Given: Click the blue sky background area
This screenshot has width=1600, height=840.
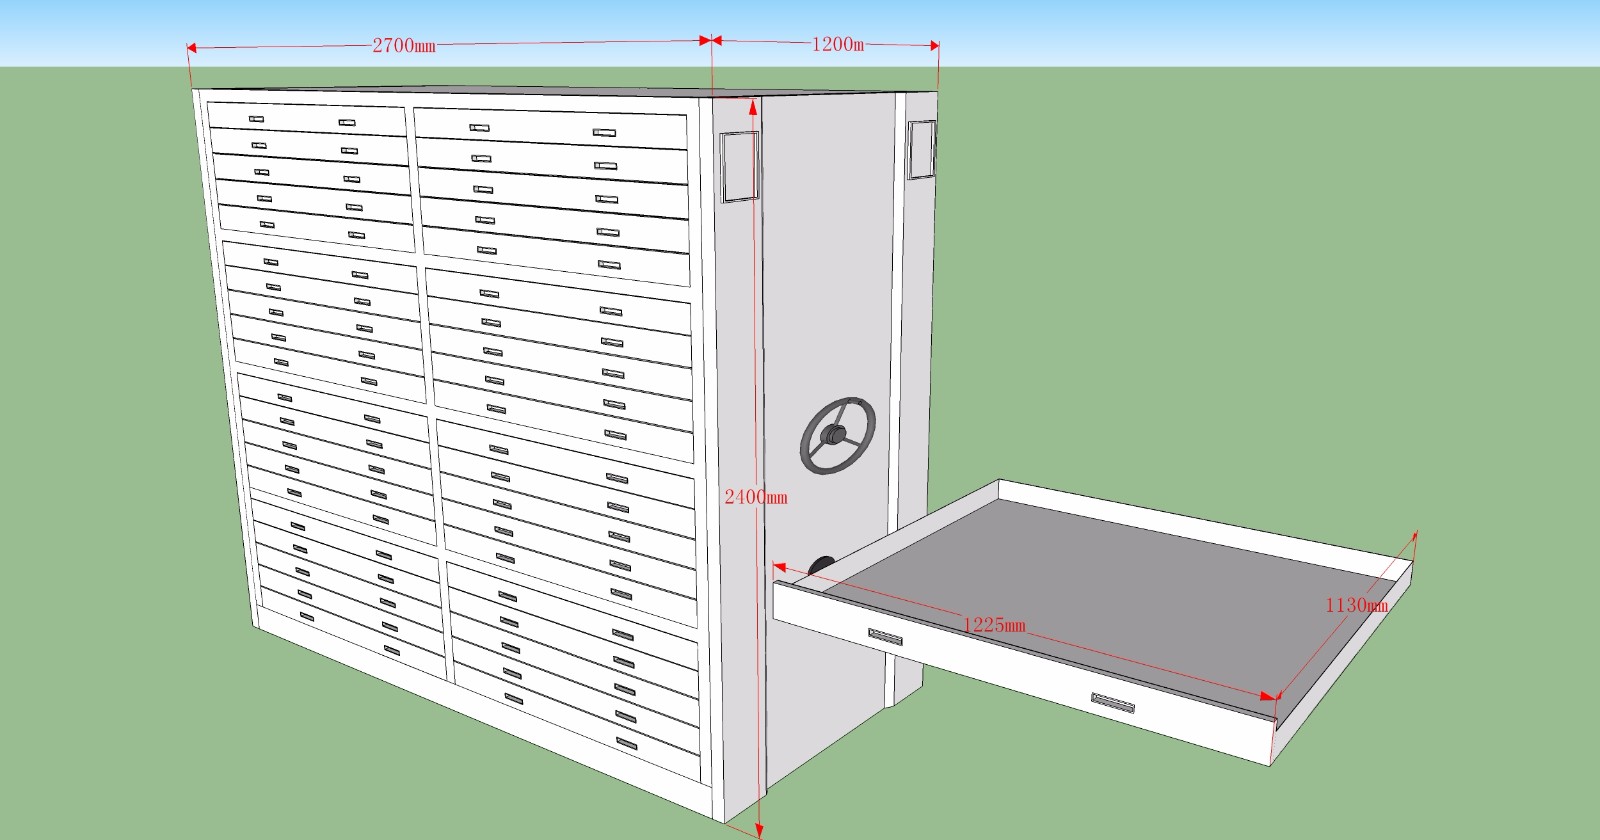Looking at the screenshot, I should click(x=1200, y=30).
